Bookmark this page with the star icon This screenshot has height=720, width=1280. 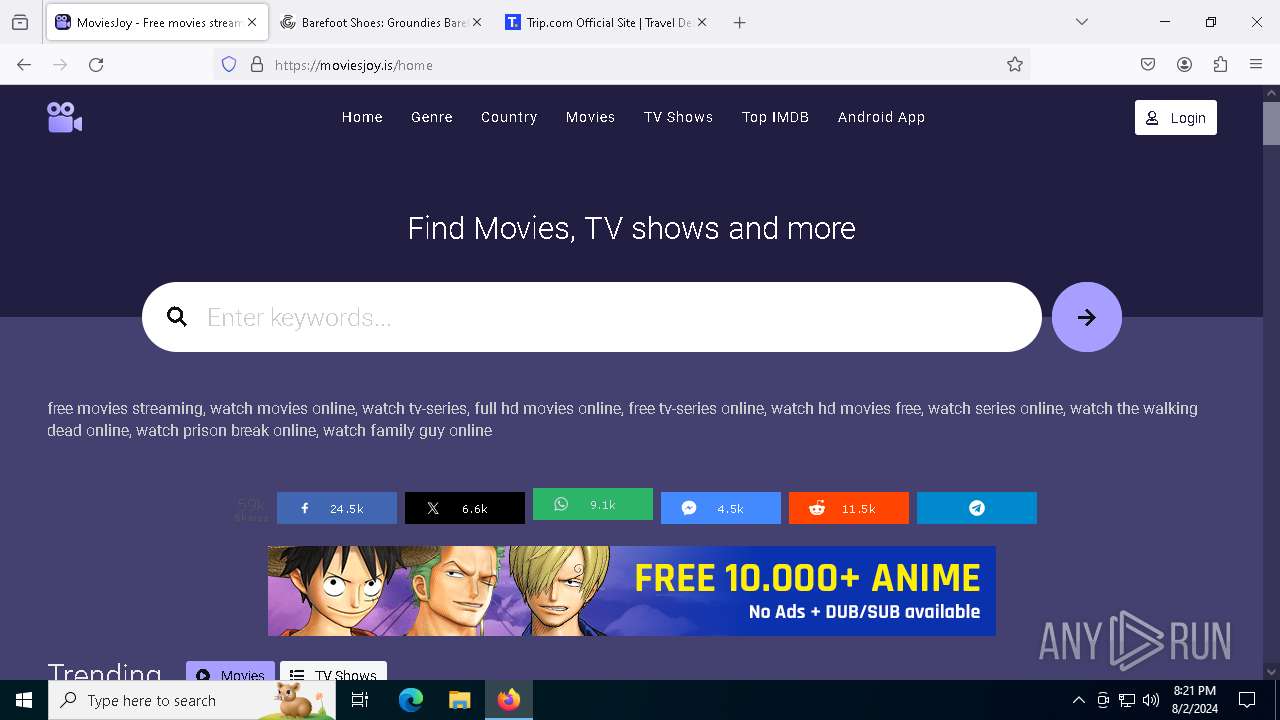tap(1015, 65)
